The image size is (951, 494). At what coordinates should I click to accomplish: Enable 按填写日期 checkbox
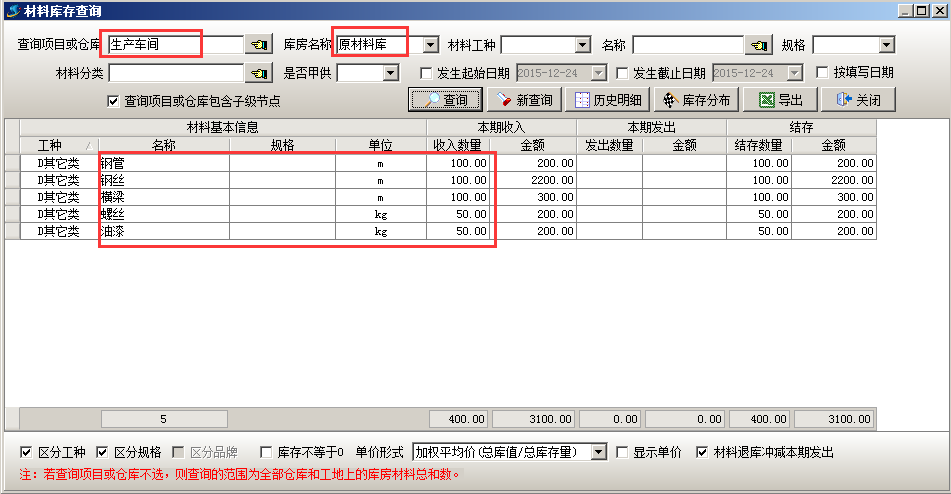[822, 73]
